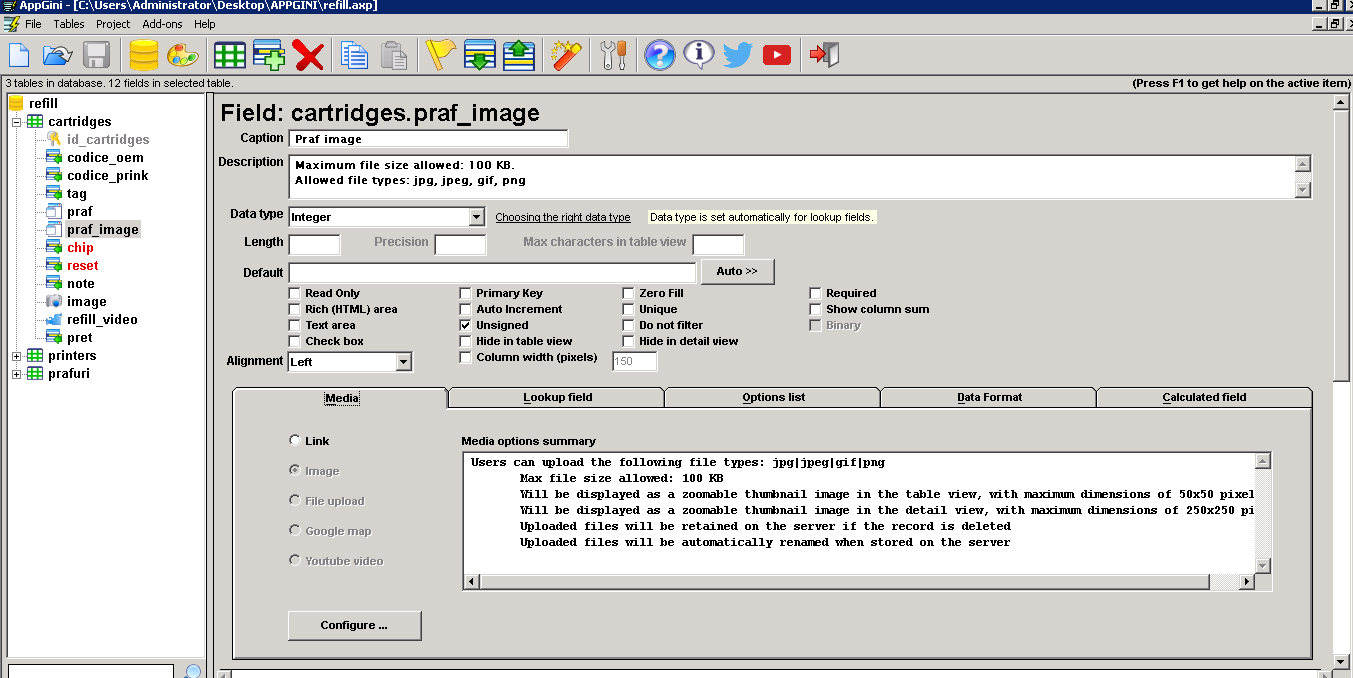Switch to the Options list tab
The image size is (1353, 678).
coord(773,397)
